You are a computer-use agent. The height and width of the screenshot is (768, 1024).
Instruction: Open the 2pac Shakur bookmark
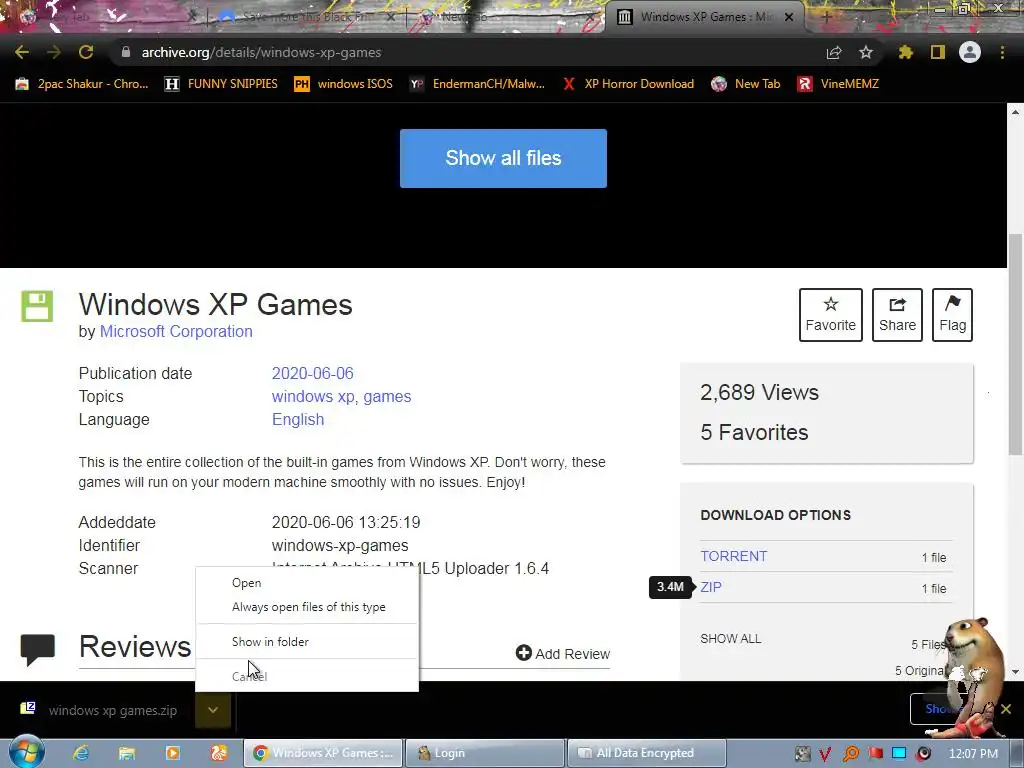[82, 84]
